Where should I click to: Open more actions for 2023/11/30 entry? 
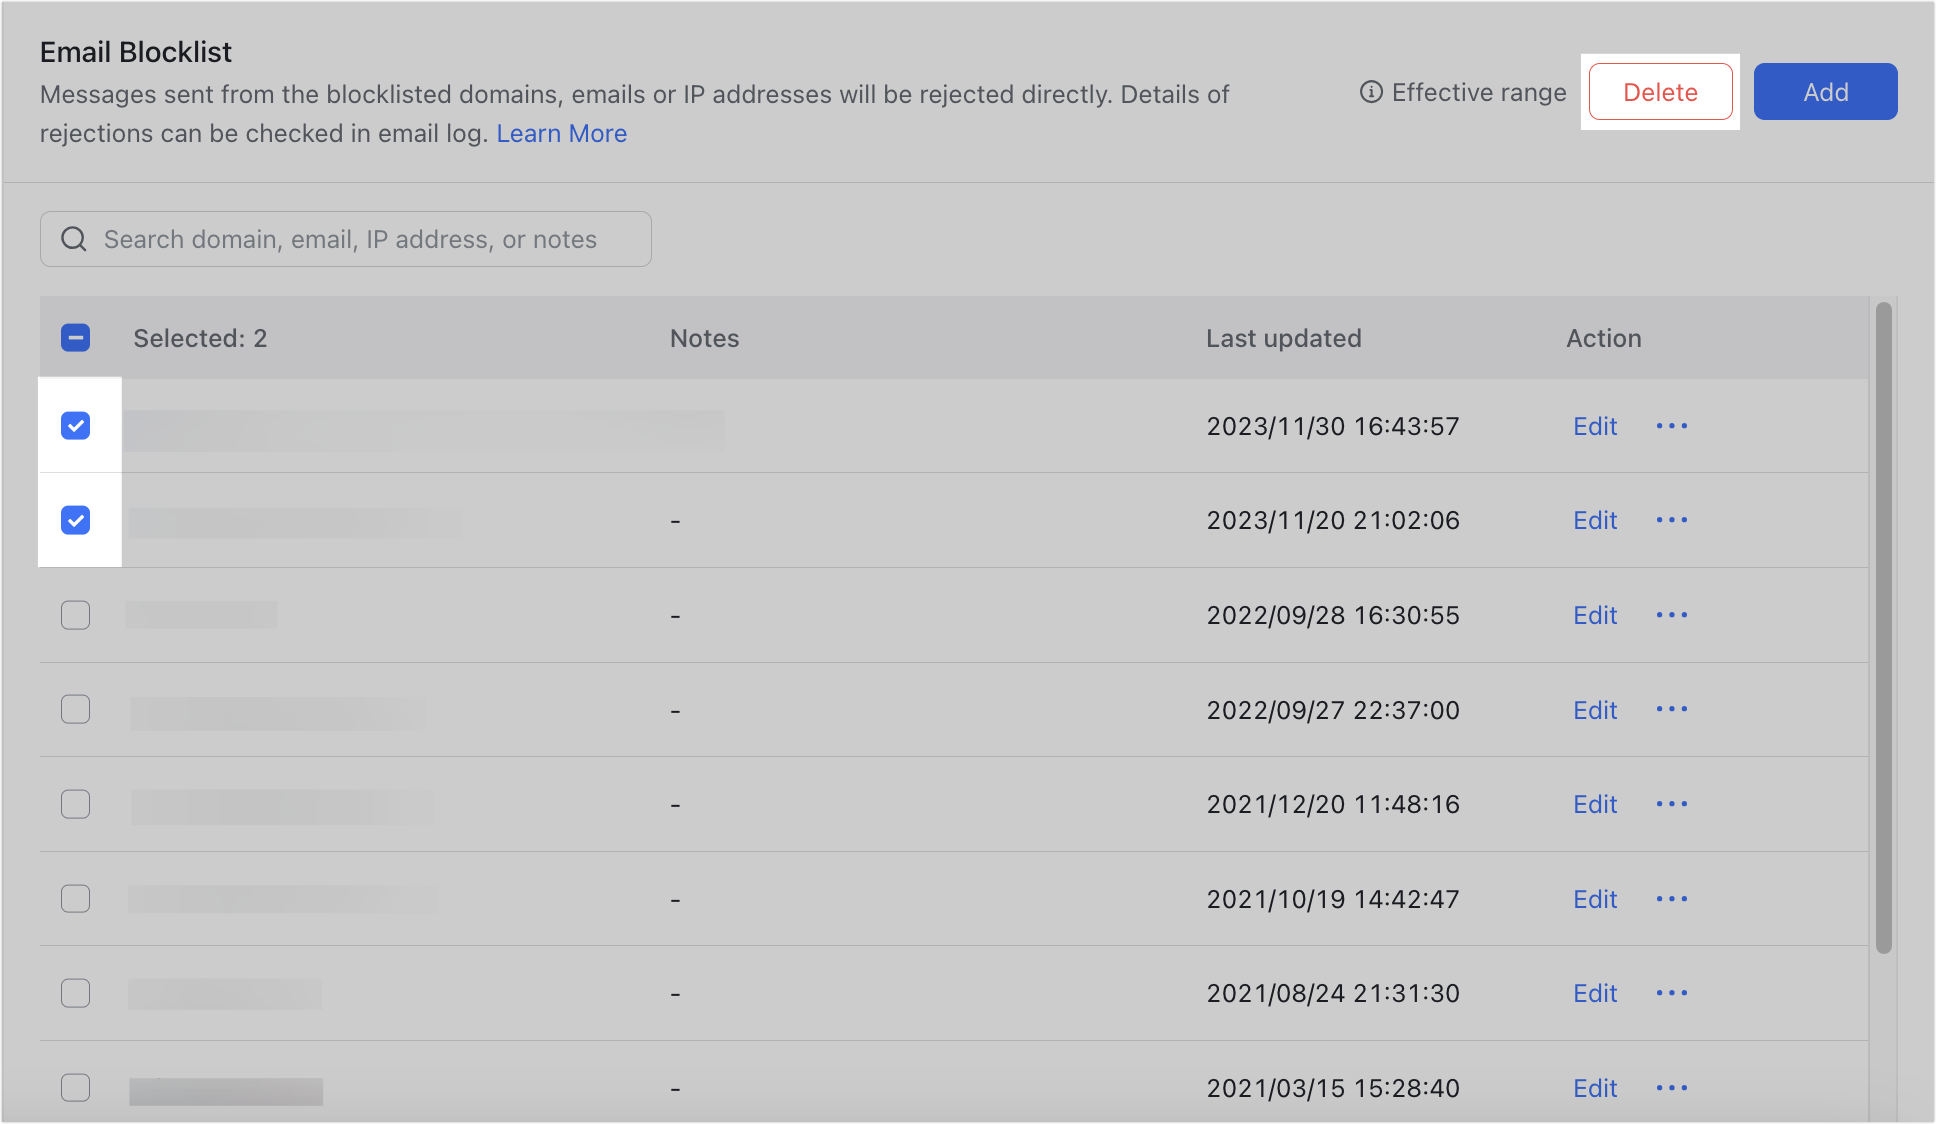1671,426
